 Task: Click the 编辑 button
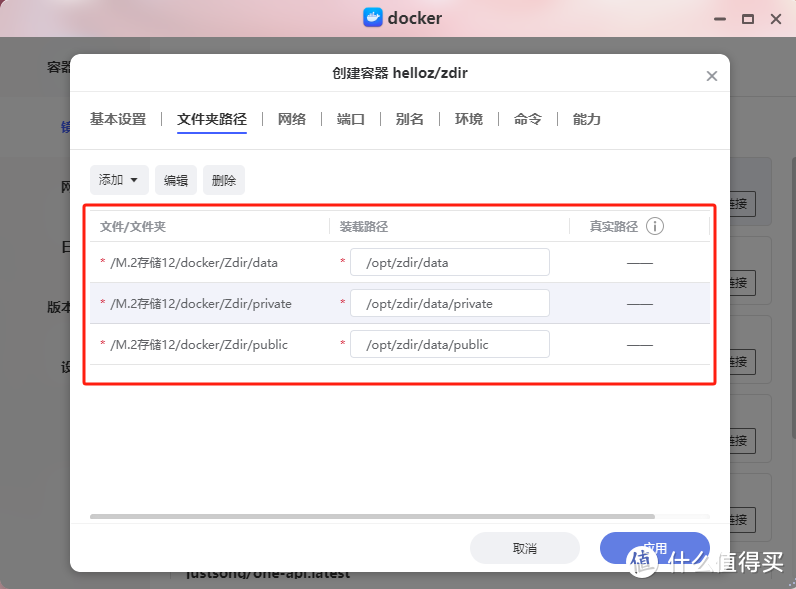176,180
